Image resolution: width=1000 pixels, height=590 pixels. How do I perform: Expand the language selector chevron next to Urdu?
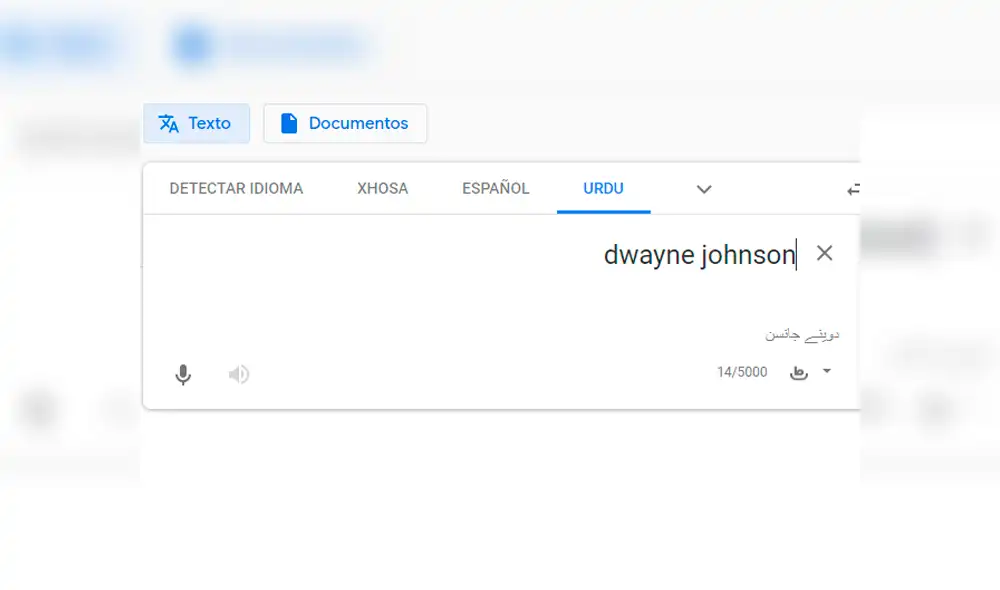(704, 189)
